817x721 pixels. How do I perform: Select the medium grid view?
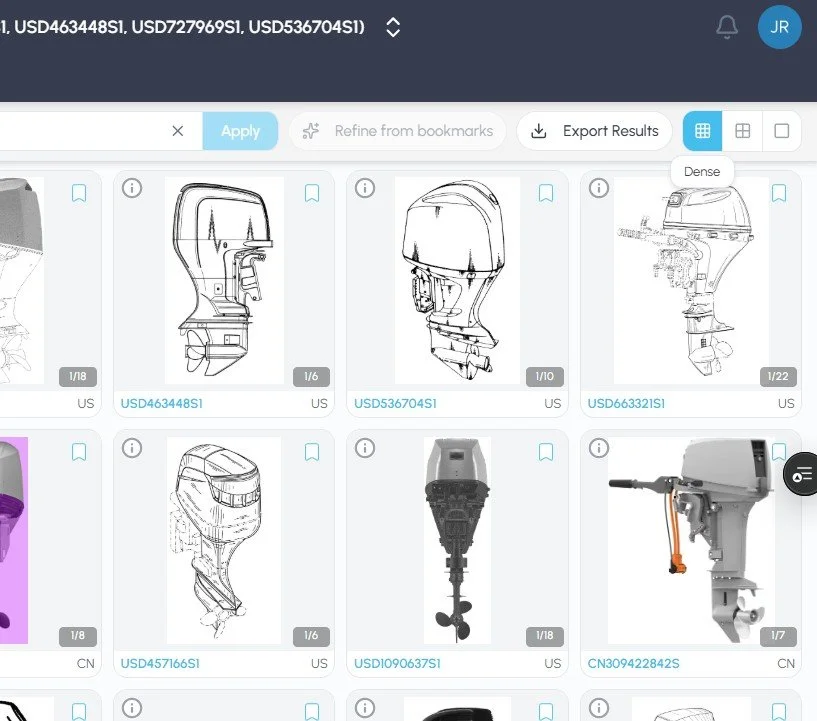tap(742, 131)
